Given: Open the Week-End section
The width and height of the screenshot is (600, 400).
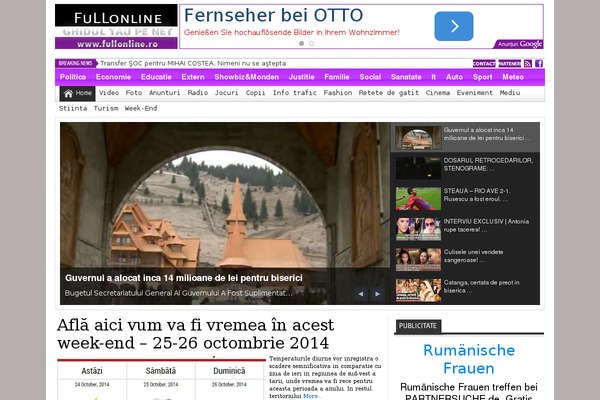Looking at the screenshot, I should point(141,108).
